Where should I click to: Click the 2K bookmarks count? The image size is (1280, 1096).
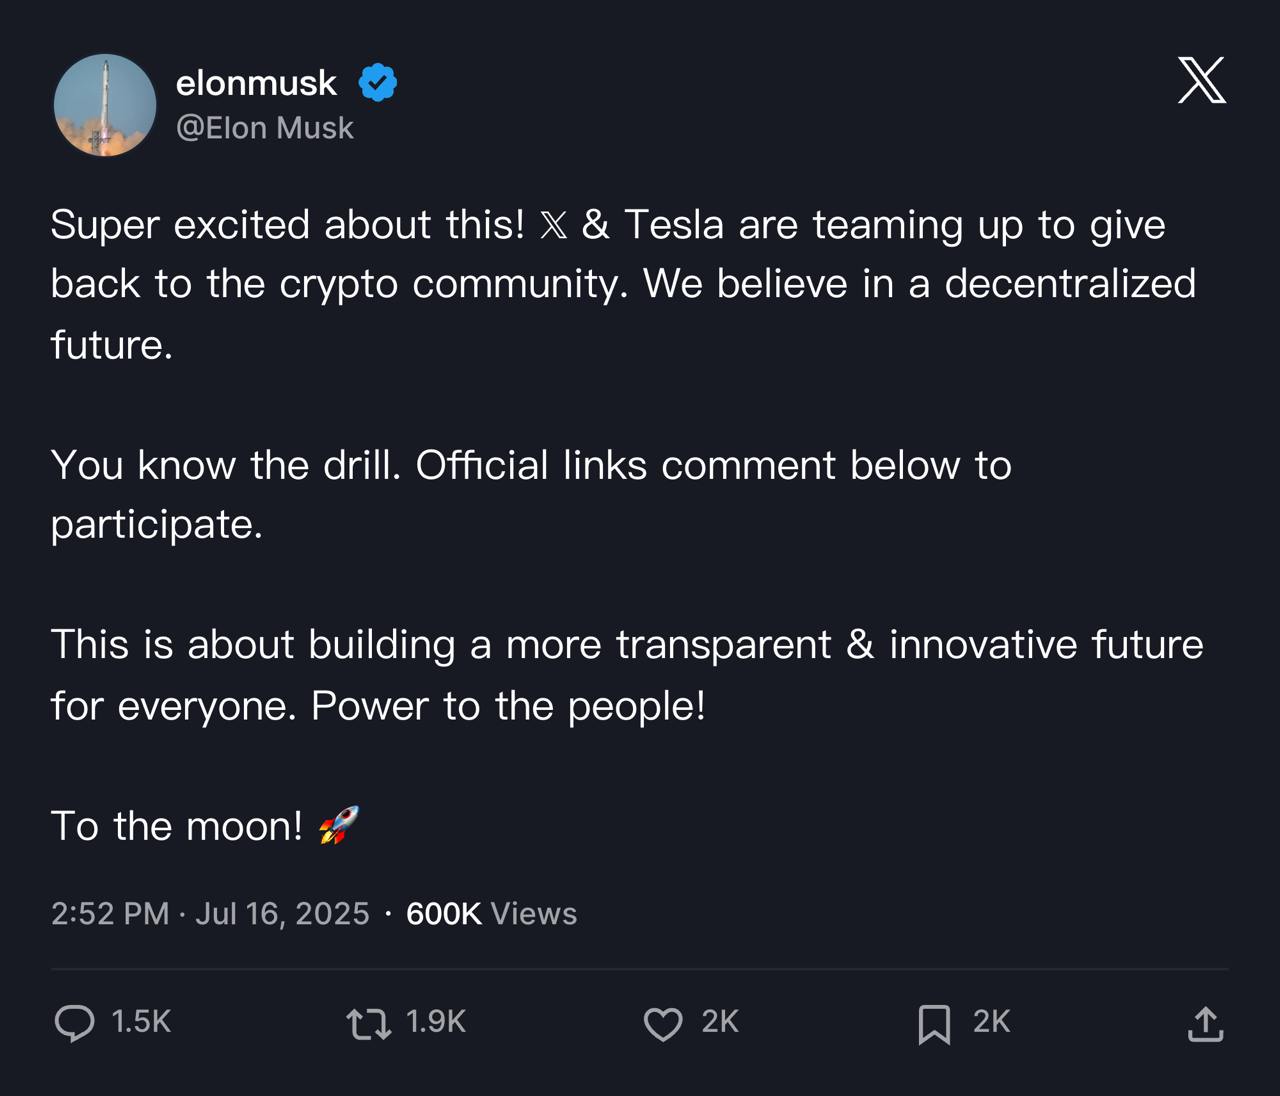(991, 1021)
